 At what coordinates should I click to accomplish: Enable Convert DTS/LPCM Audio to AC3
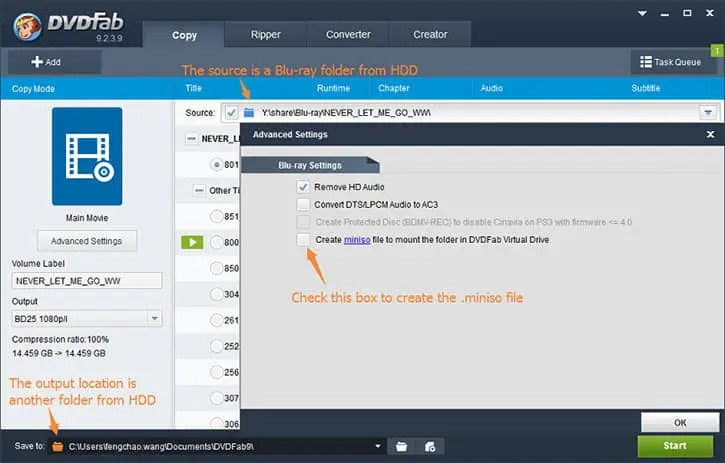pyautogui.click(x=303, y=205)
